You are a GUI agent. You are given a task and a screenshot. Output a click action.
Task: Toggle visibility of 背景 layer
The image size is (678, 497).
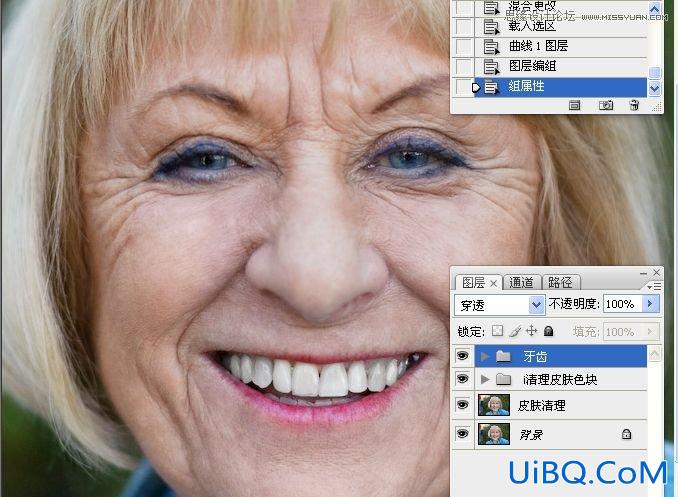(463, 433)
